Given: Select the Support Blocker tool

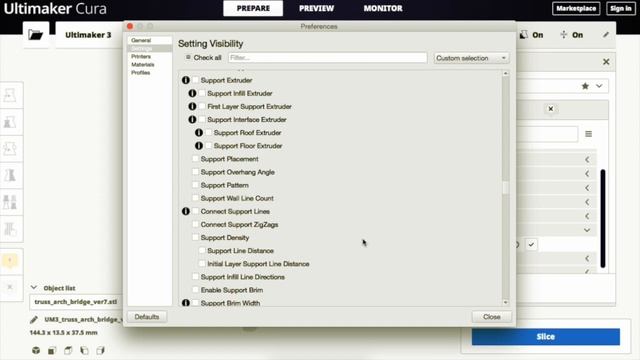Looking at the screenshot, I should tap(10, 229).
